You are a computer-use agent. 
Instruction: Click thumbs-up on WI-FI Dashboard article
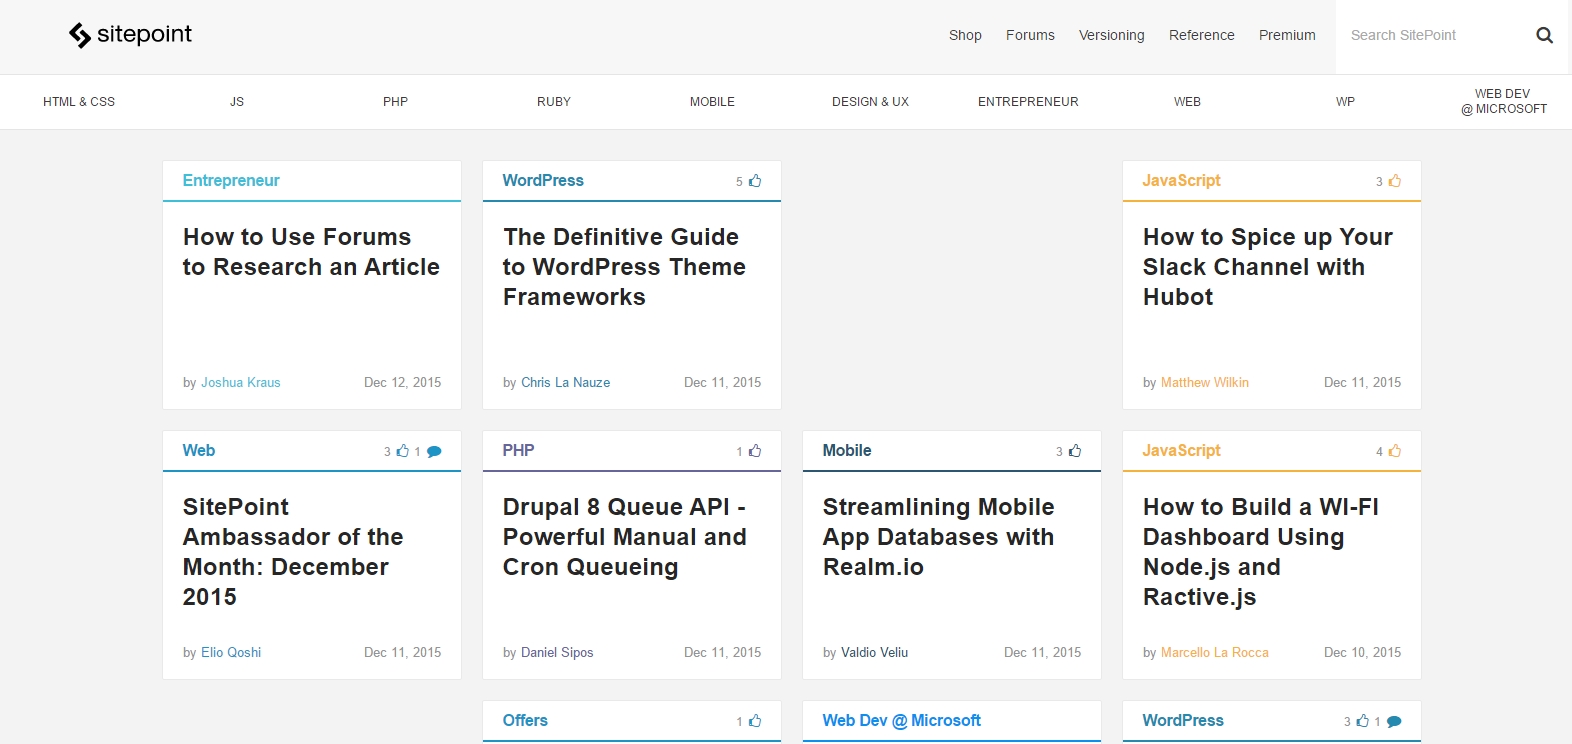(1395, 451)
